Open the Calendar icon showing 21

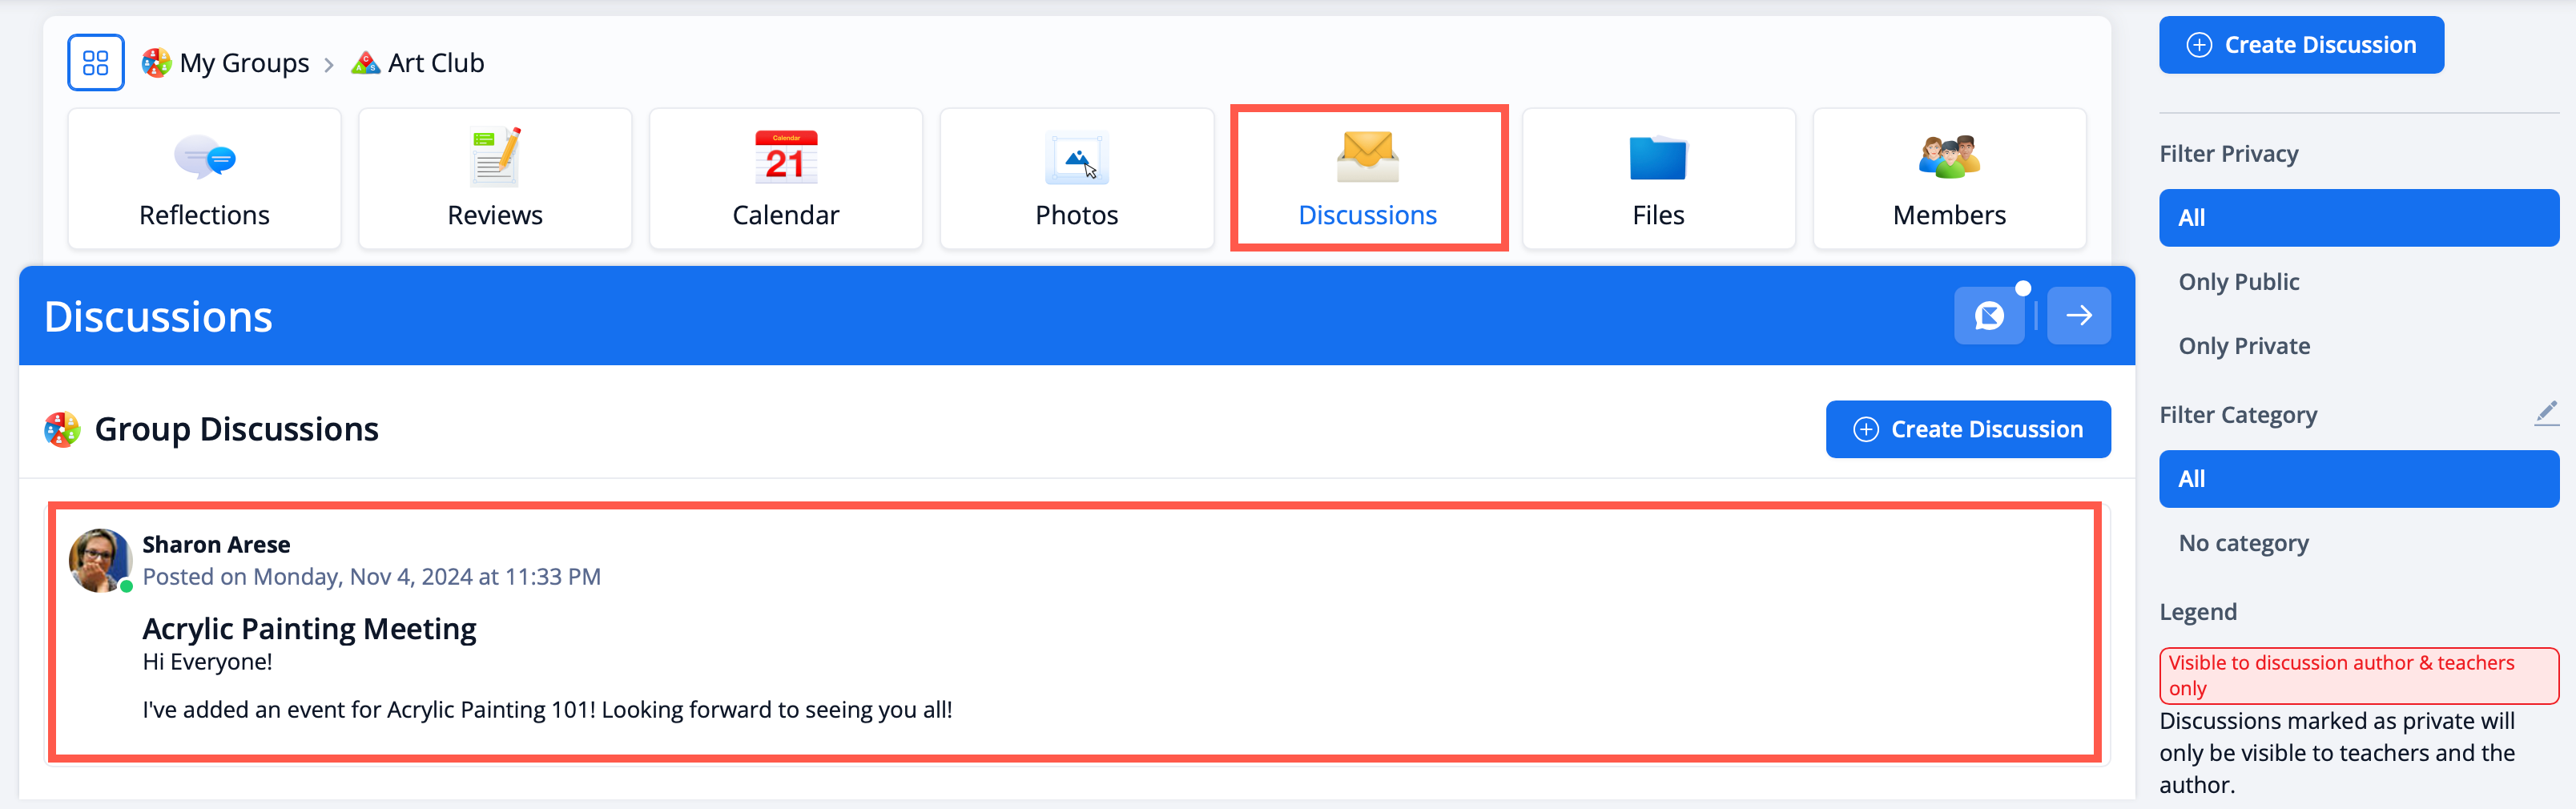coord(785,158)
